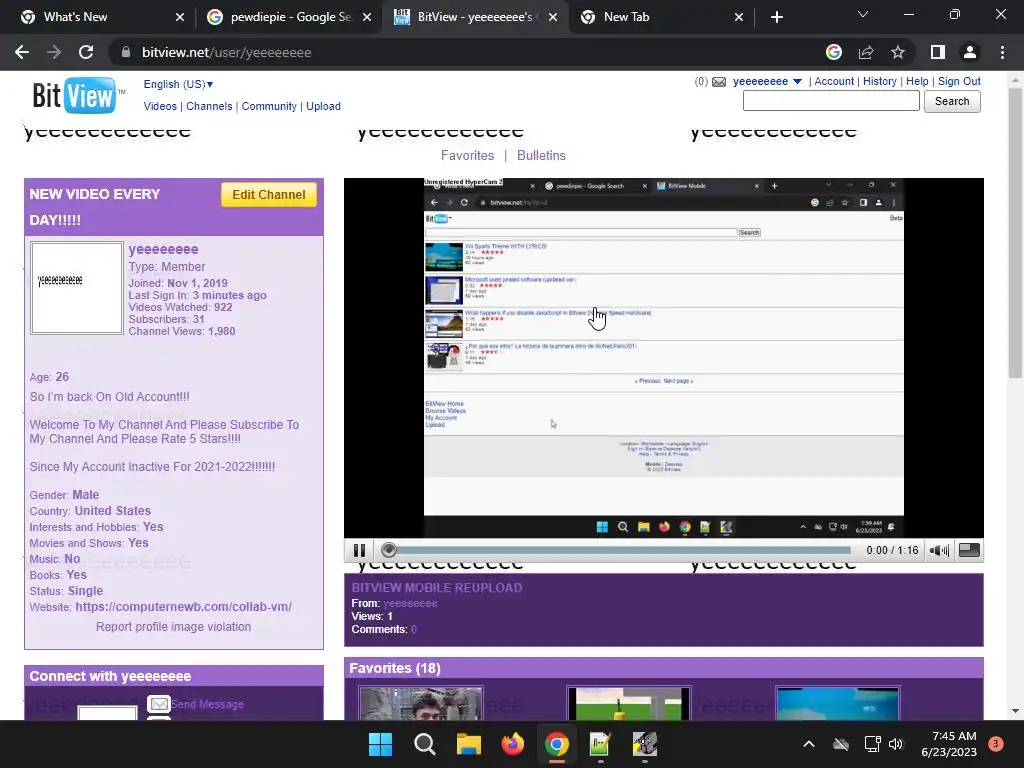
Task: Open the Notepad++ taskbar icon
Action: [600, 744]
